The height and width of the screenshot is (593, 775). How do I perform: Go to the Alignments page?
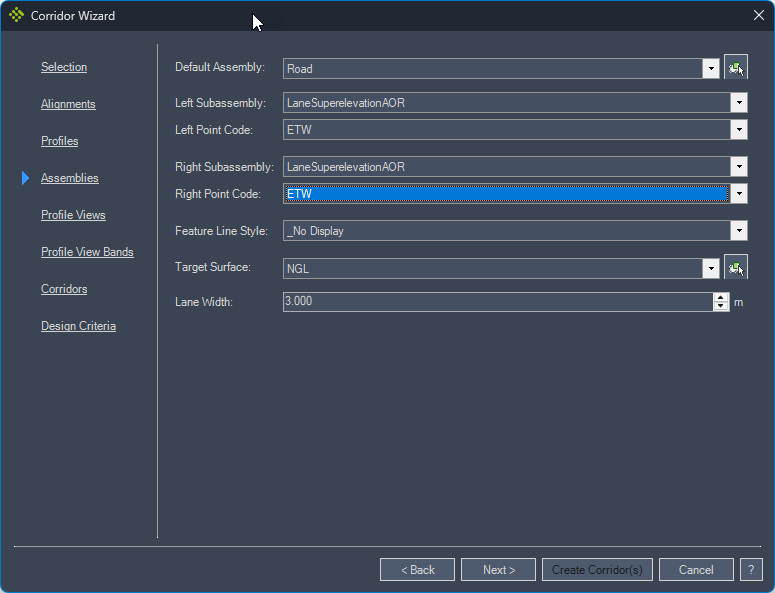click(68, 104)
